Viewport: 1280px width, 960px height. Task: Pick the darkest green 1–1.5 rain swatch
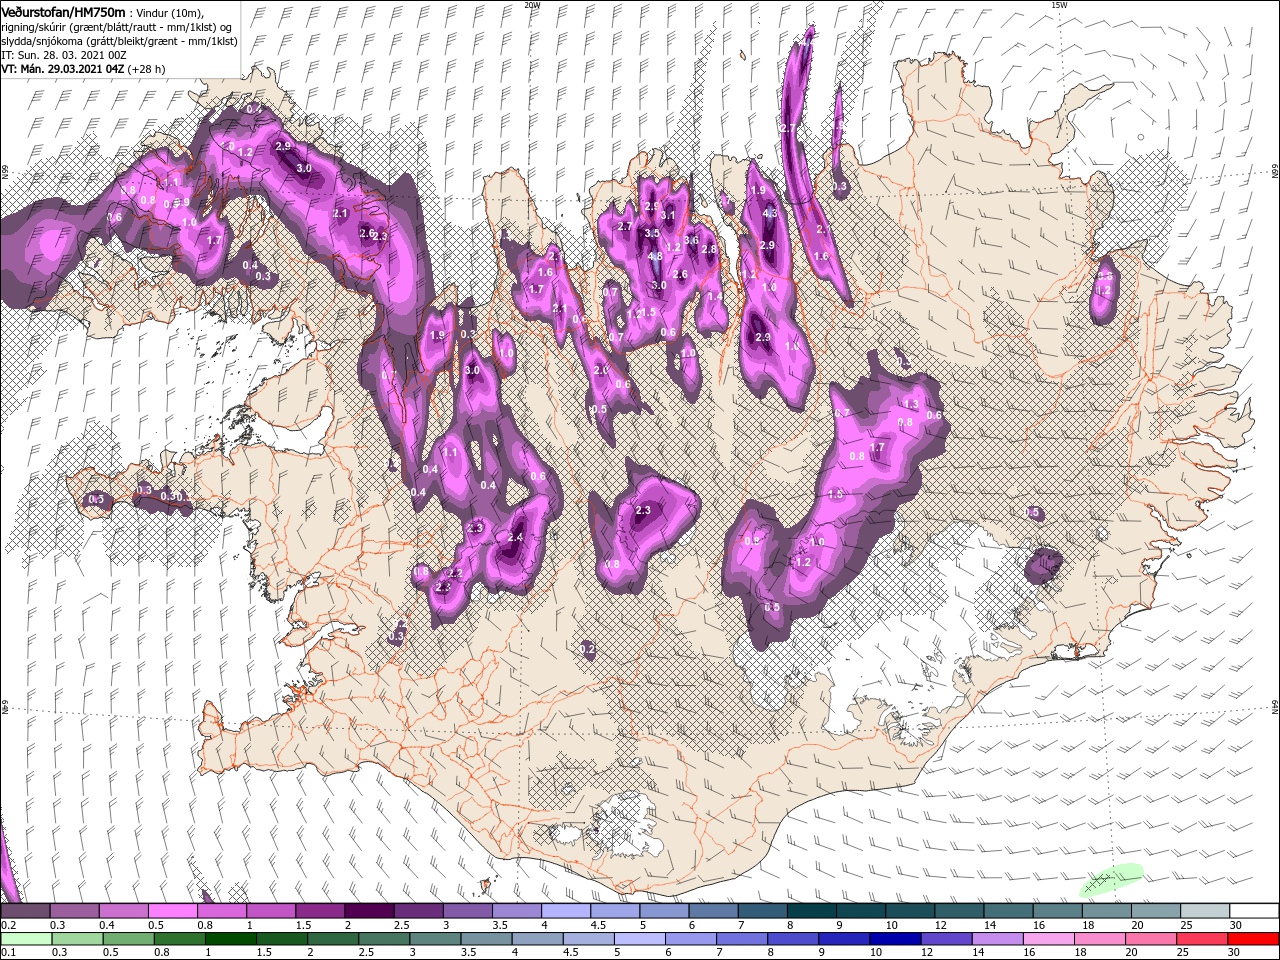(230, 939)
